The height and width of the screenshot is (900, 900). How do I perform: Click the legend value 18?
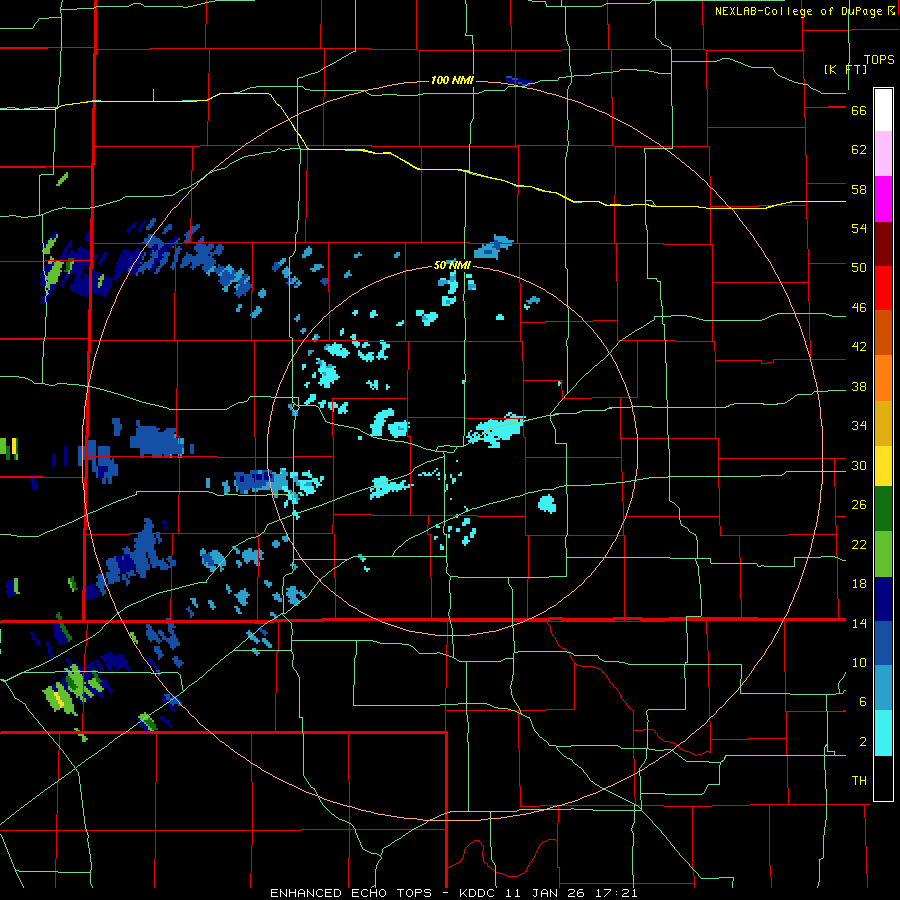[x=859, y=584]
